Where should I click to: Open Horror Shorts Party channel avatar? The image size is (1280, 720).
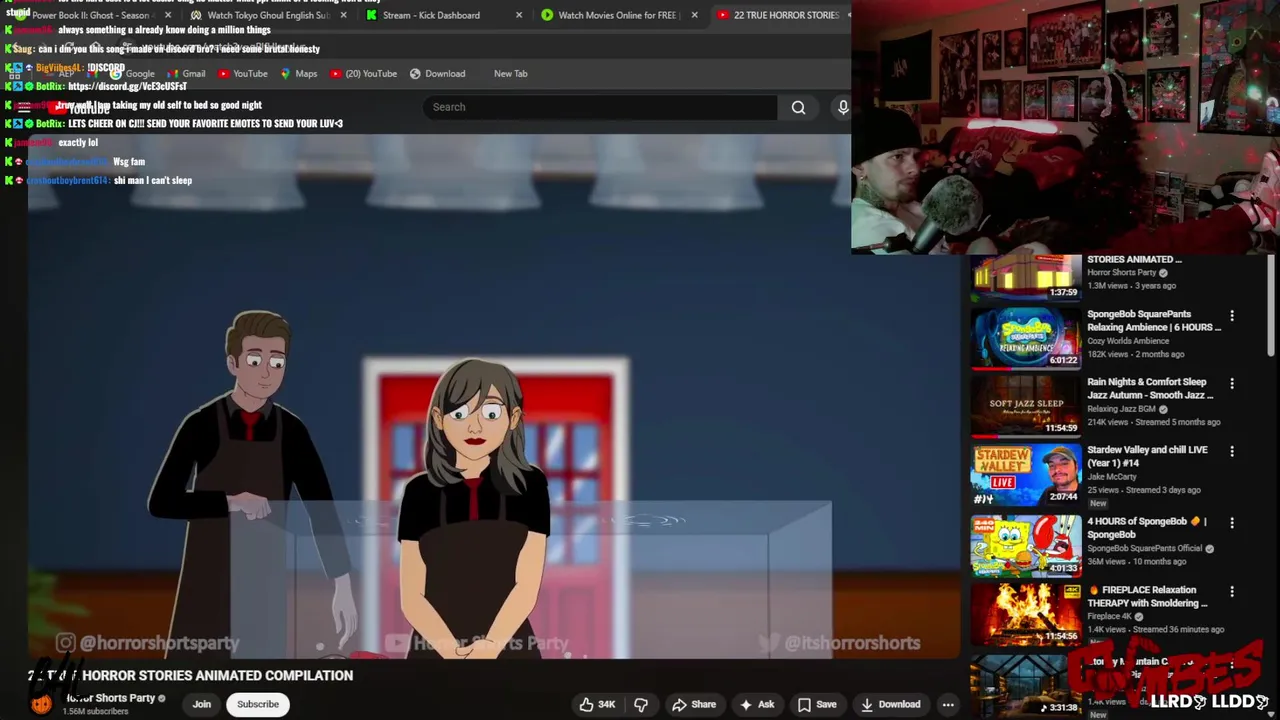(41, 704)
